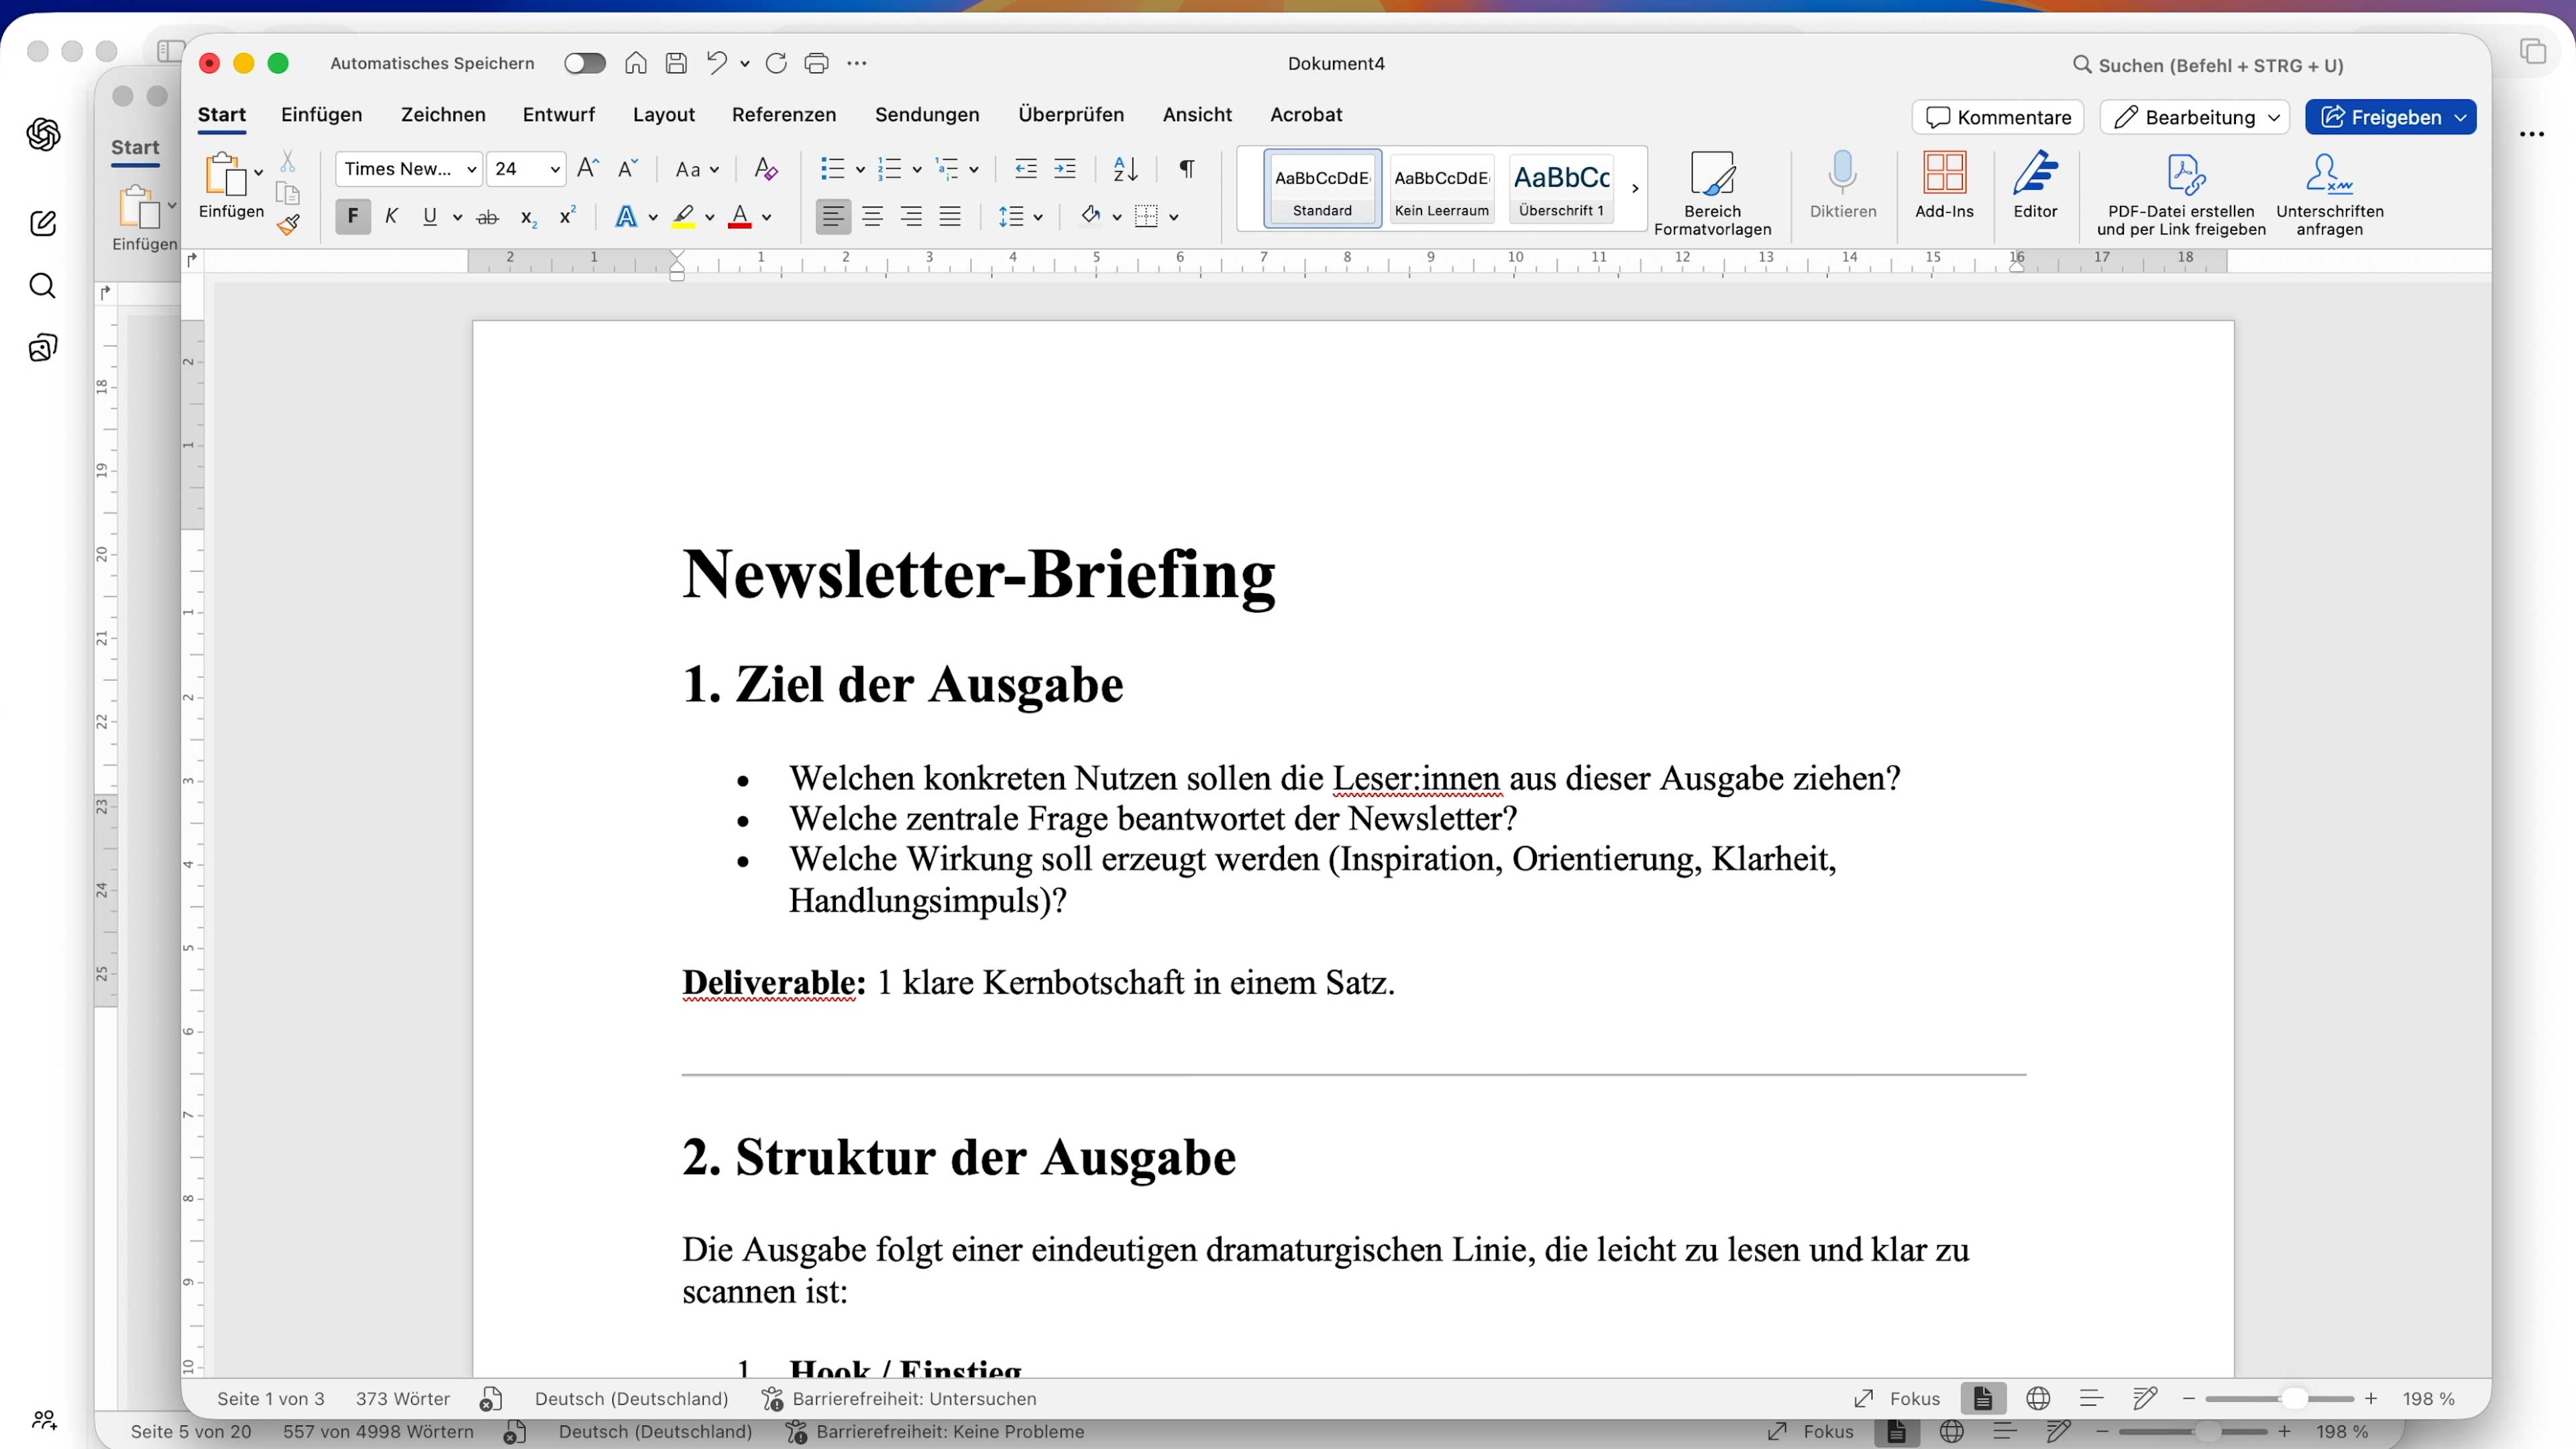
Task: Click the sort A-Z icon
Action: pyautogui.click(x=1125, y=168)
